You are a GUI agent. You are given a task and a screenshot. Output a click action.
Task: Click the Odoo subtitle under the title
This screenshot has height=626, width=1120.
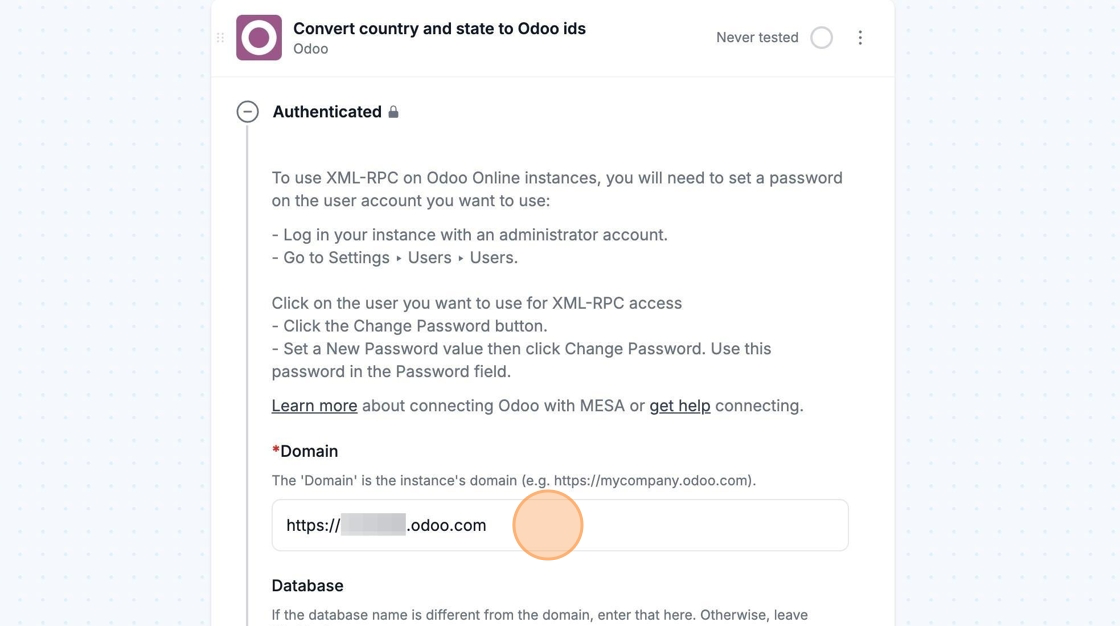coord(311,49)
